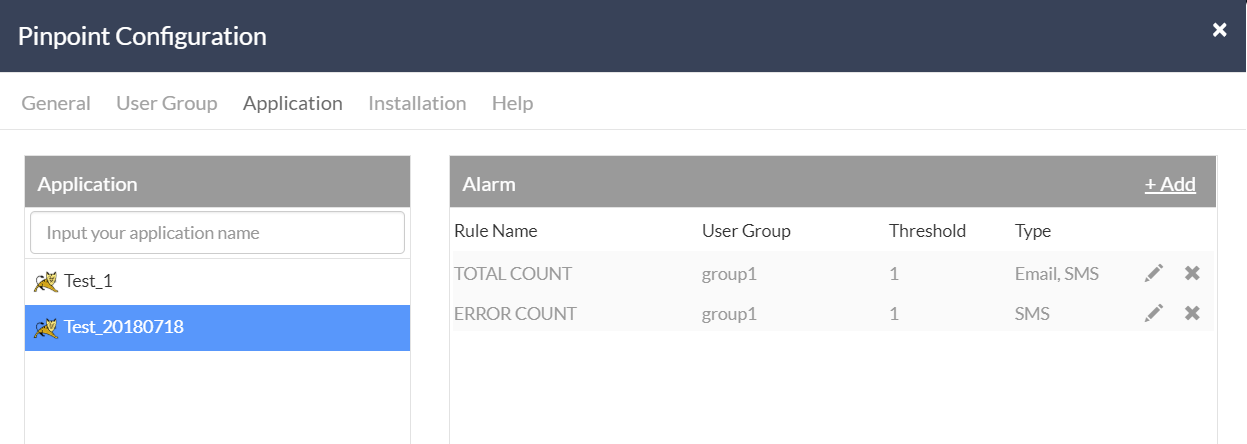Select the Test_20180718 application
The height and width of the screenshot is (444, 1247).
coord(217,327)
